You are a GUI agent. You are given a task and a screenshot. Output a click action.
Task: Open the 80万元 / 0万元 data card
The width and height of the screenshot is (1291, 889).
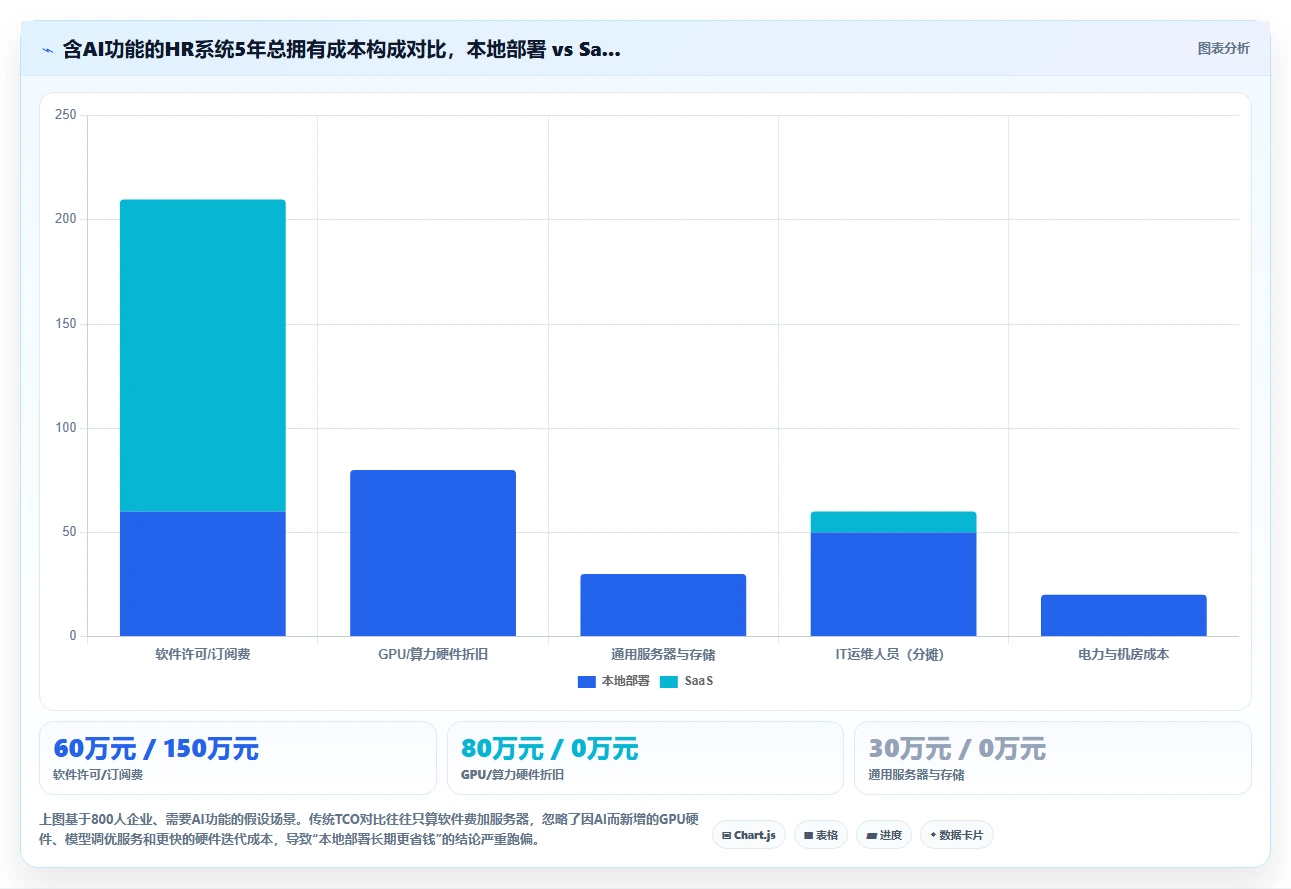coord(645,758)
